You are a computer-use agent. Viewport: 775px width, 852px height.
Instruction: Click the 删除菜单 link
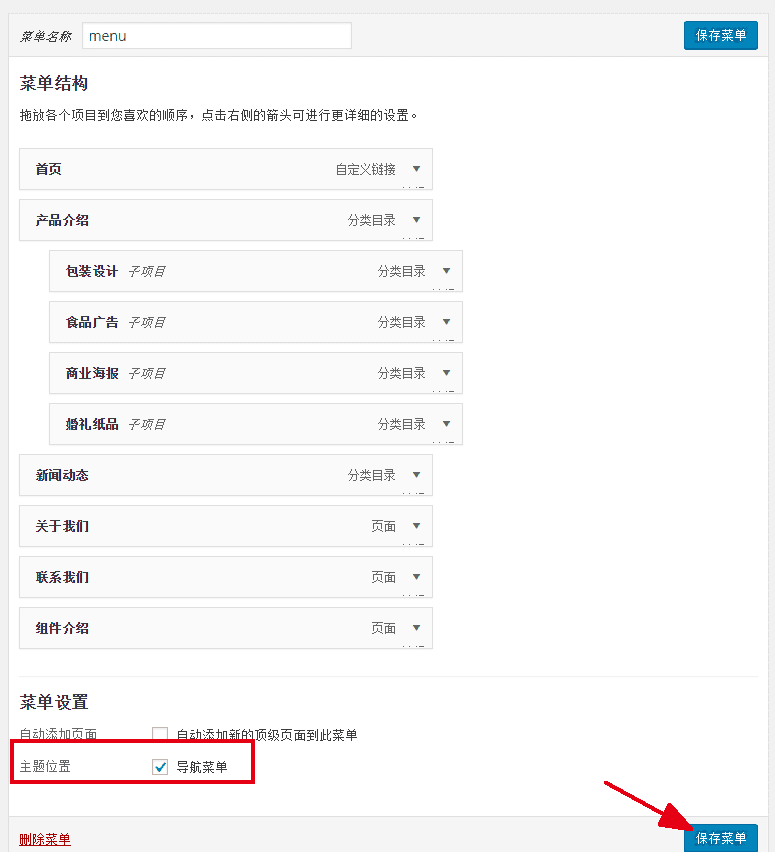[x=45, y=839]
